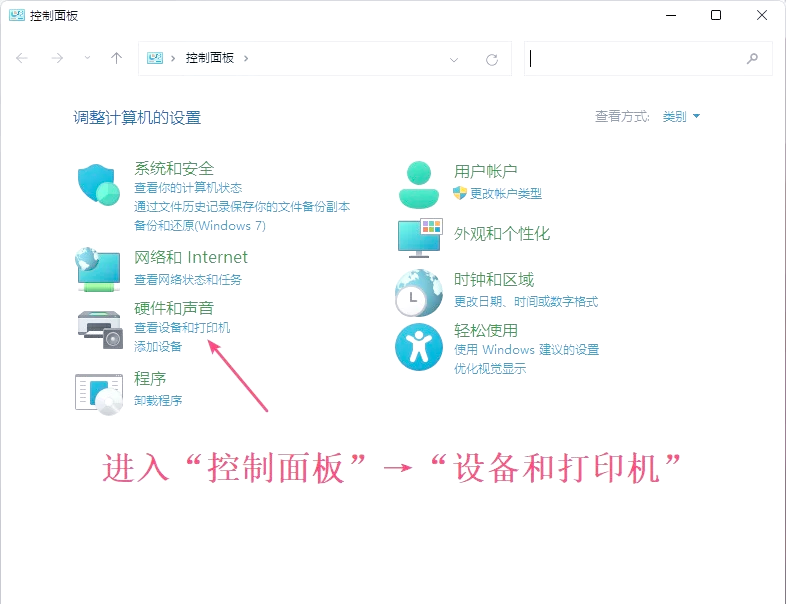This screenshot has height=604, width=786.
Task: Click the search magnifier icon
Action: 752,59
